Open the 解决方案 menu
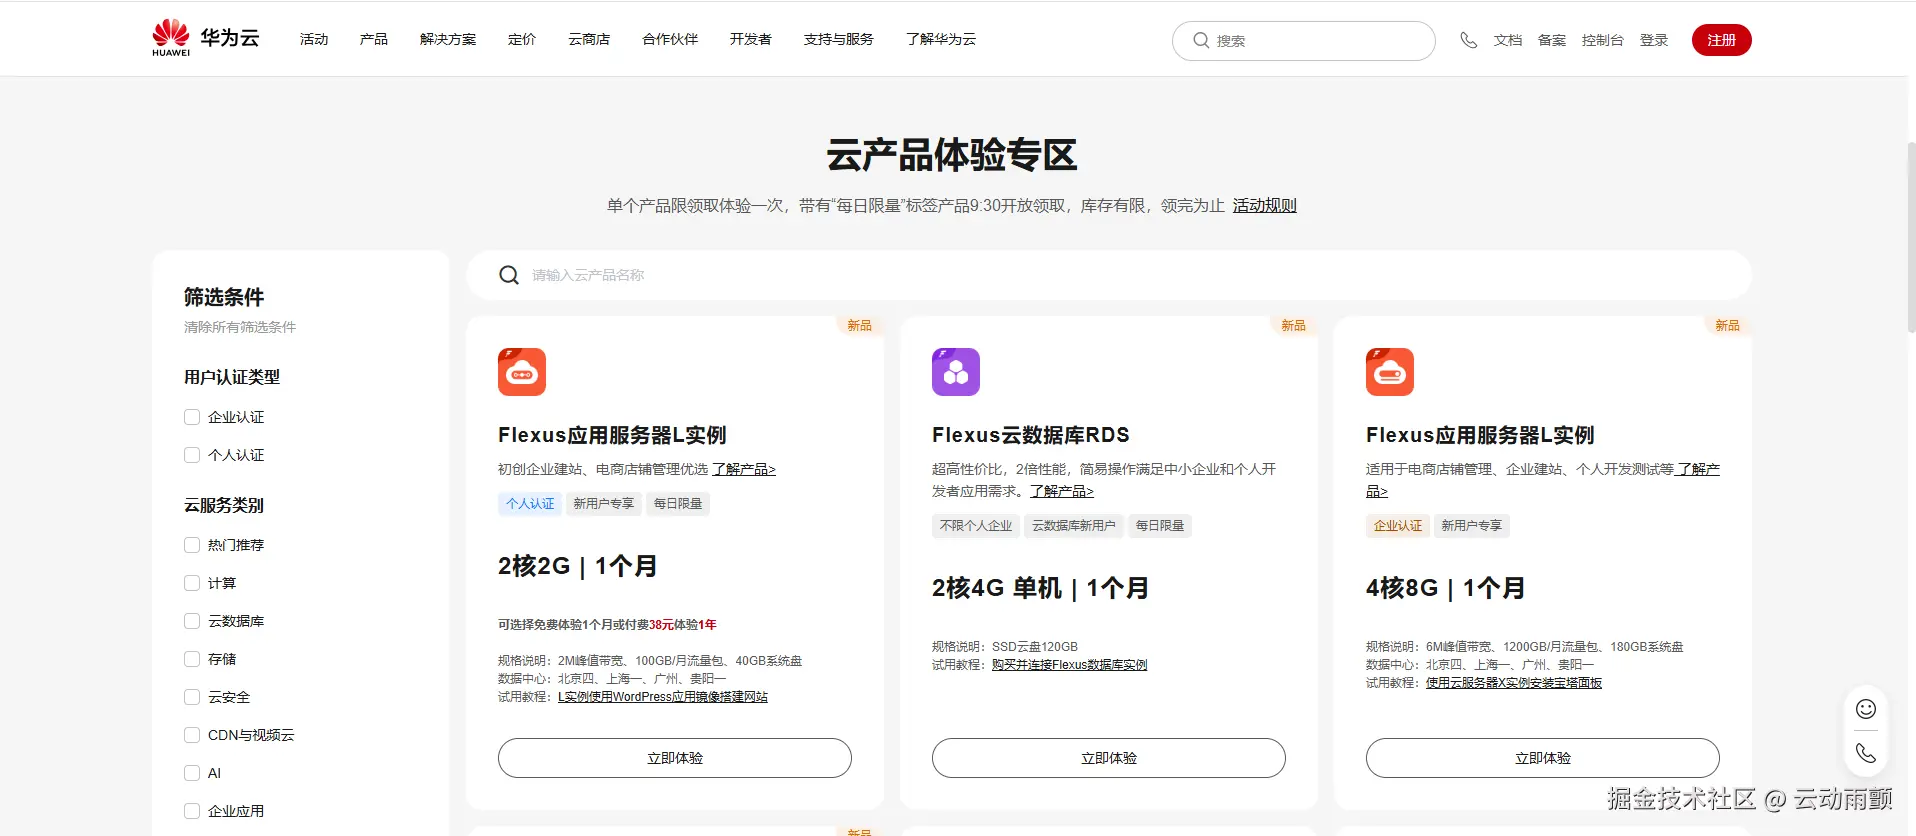1916x836 pixels. pos(448,39)
